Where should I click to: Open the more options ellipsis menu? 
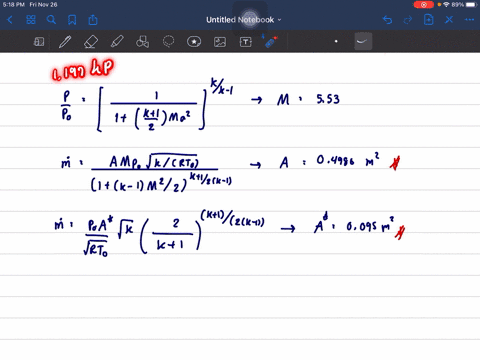coord(470,20)
